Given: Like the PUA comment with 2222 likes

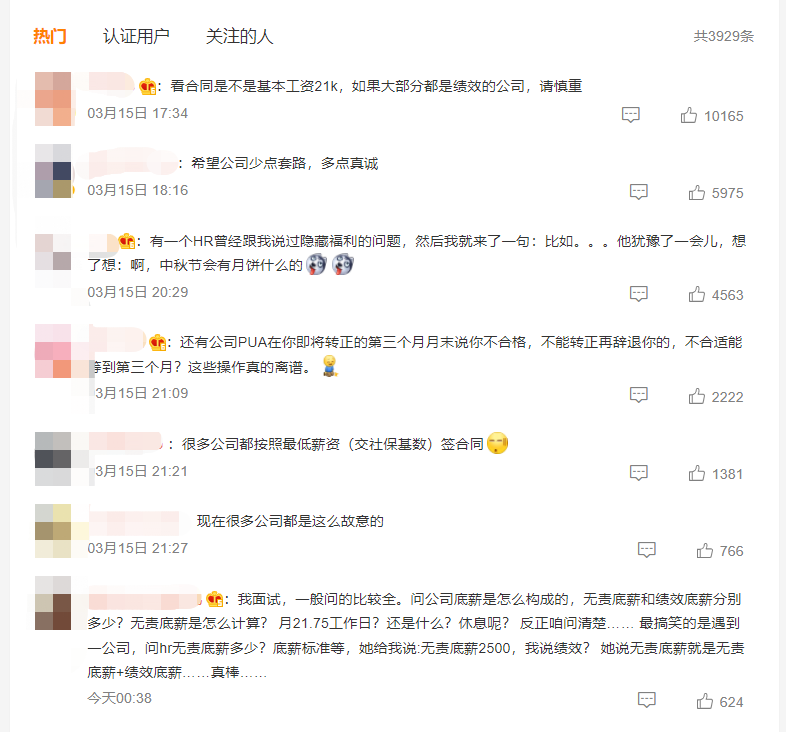Looking at the screenshot, I should pyautogui.click(x=697, y=396).
